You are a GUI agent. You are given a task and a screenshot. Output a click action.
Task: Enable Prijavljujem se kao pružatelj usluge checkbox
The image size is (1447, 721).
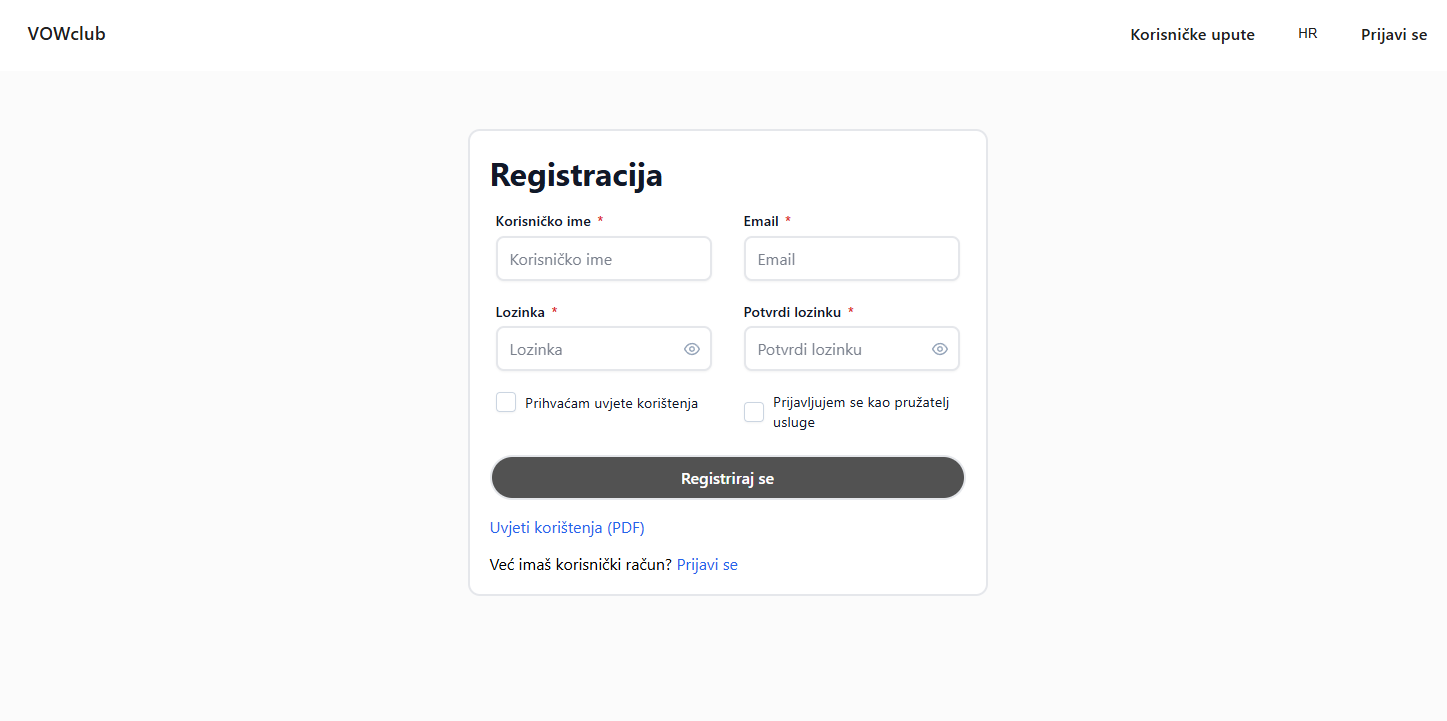[x=754, y=412]
